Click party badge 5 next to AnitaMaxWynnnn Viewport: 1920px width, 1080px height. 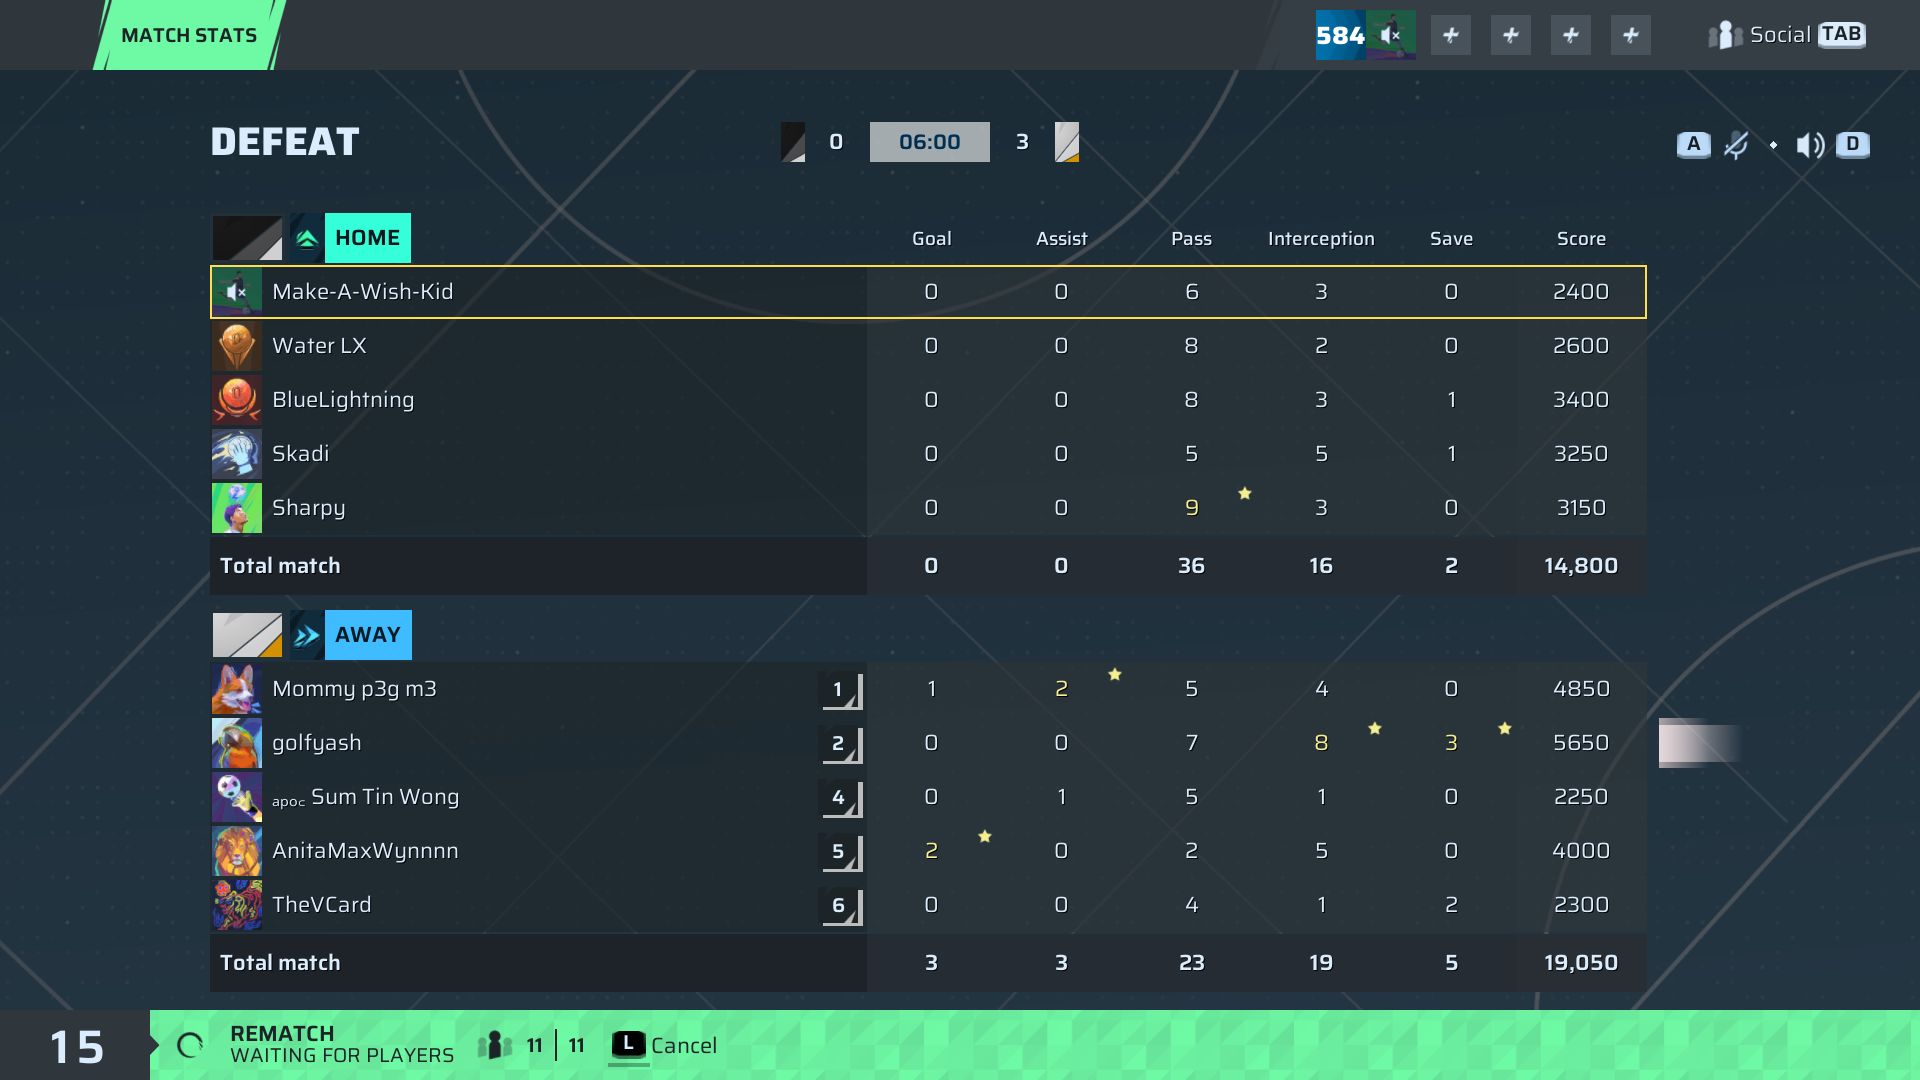841,852
